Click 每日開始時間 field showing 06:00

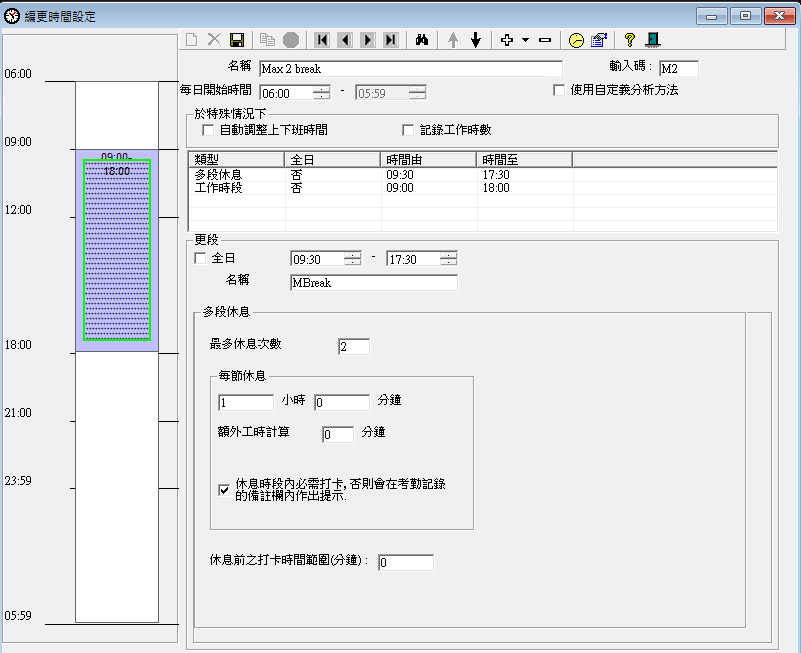tap(286, 93)
